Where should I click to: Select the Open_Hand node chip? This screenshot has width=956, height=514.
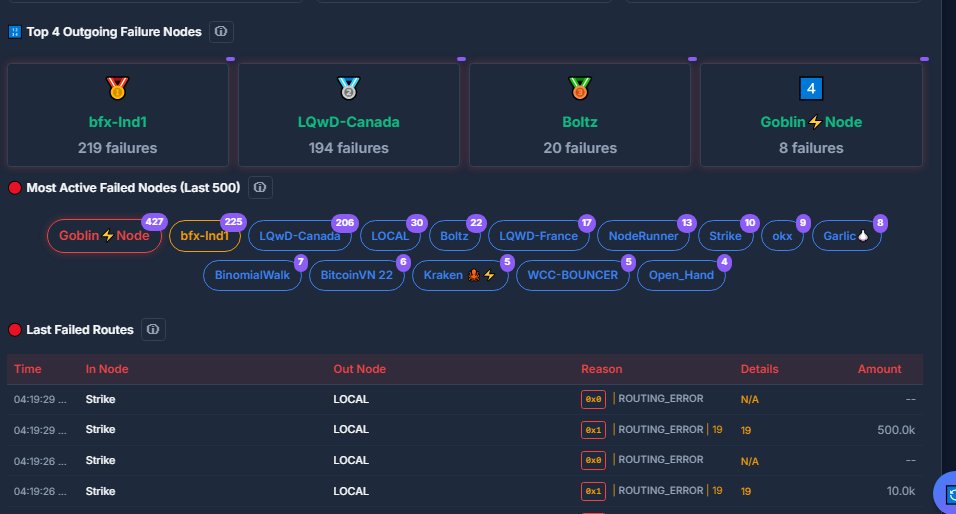[x=681, y=275]
